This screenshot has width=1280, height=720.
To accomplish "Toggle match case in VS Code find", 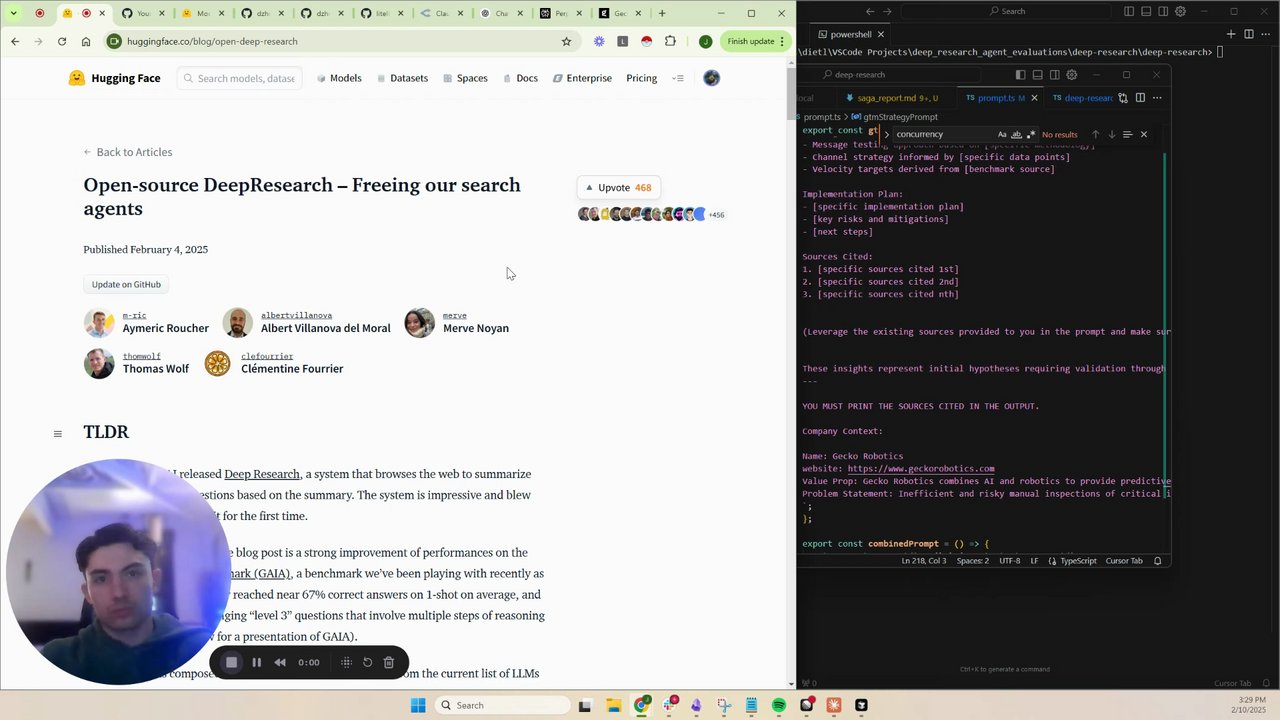I will [1002, 134].
